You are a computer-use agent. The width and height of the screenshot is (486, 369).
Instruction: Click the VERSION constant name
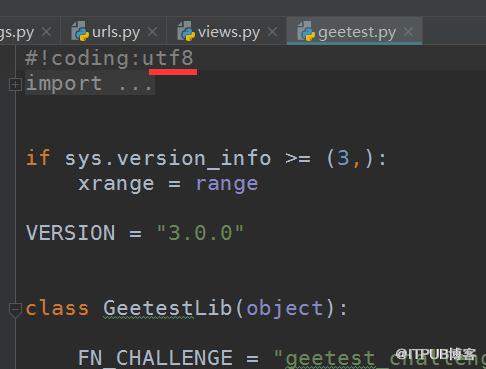point(71,233)
